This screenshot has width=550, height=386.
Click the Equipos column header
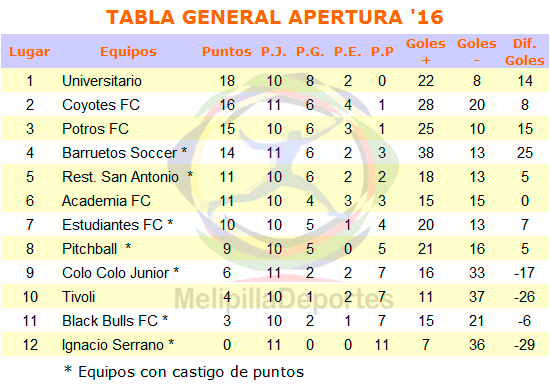128,52
